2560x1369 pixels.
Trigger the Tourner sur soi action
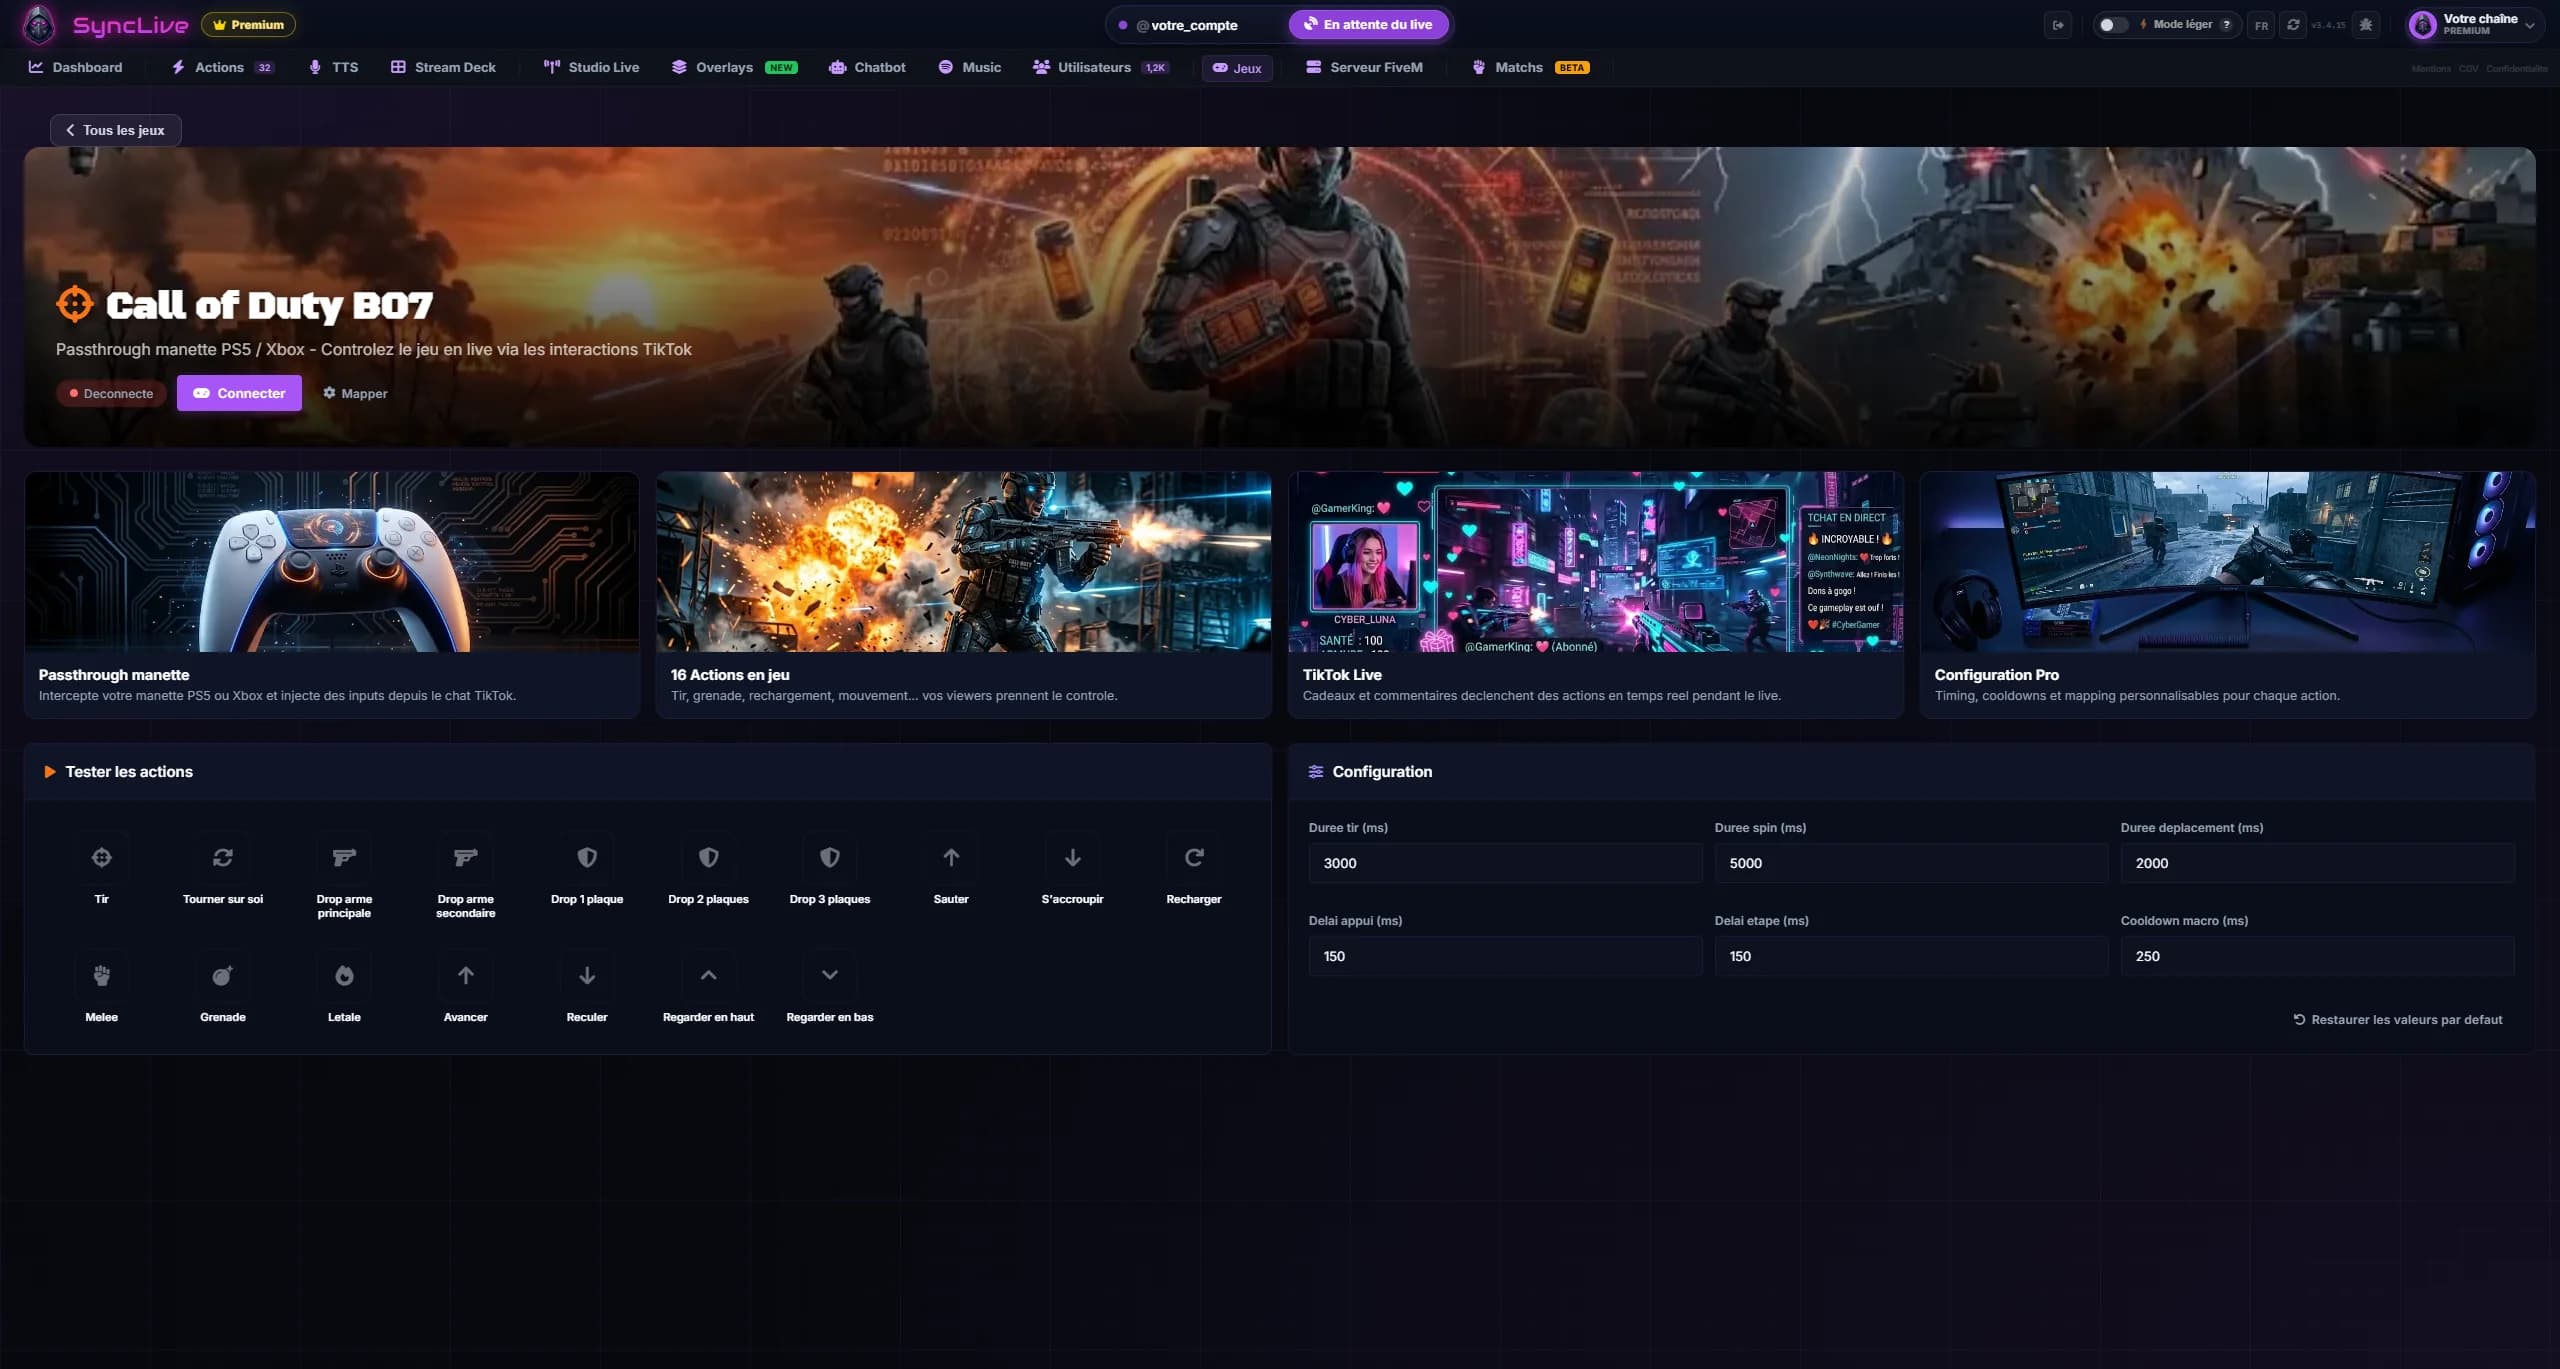coord(223,857)
